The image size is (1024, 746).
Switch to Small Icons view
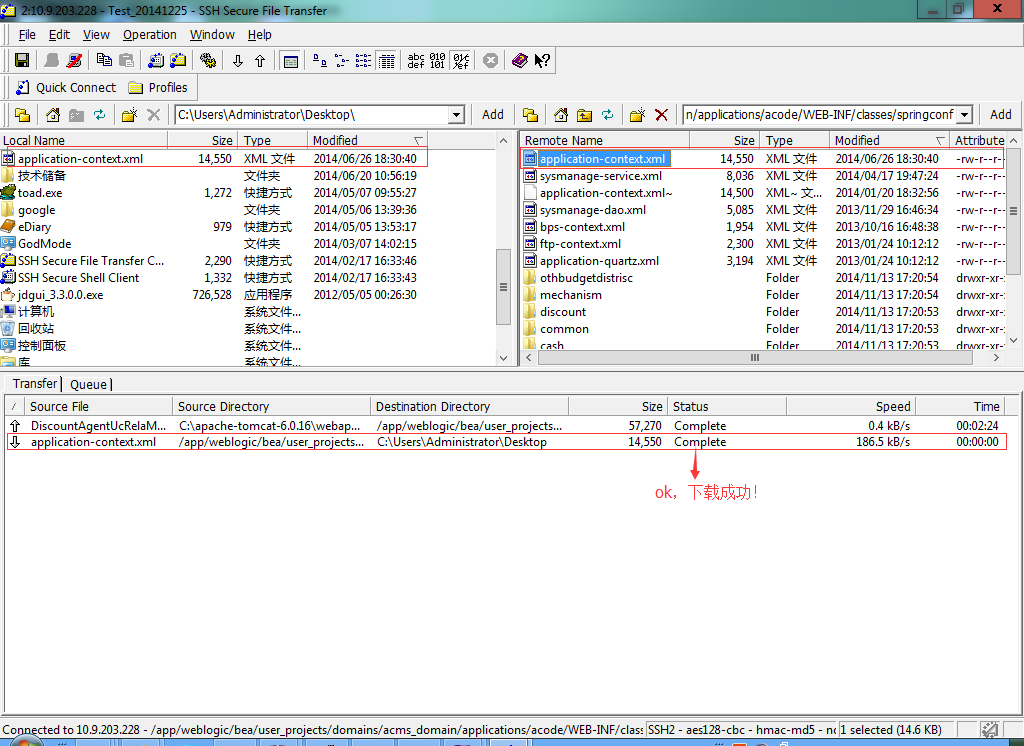342,61
